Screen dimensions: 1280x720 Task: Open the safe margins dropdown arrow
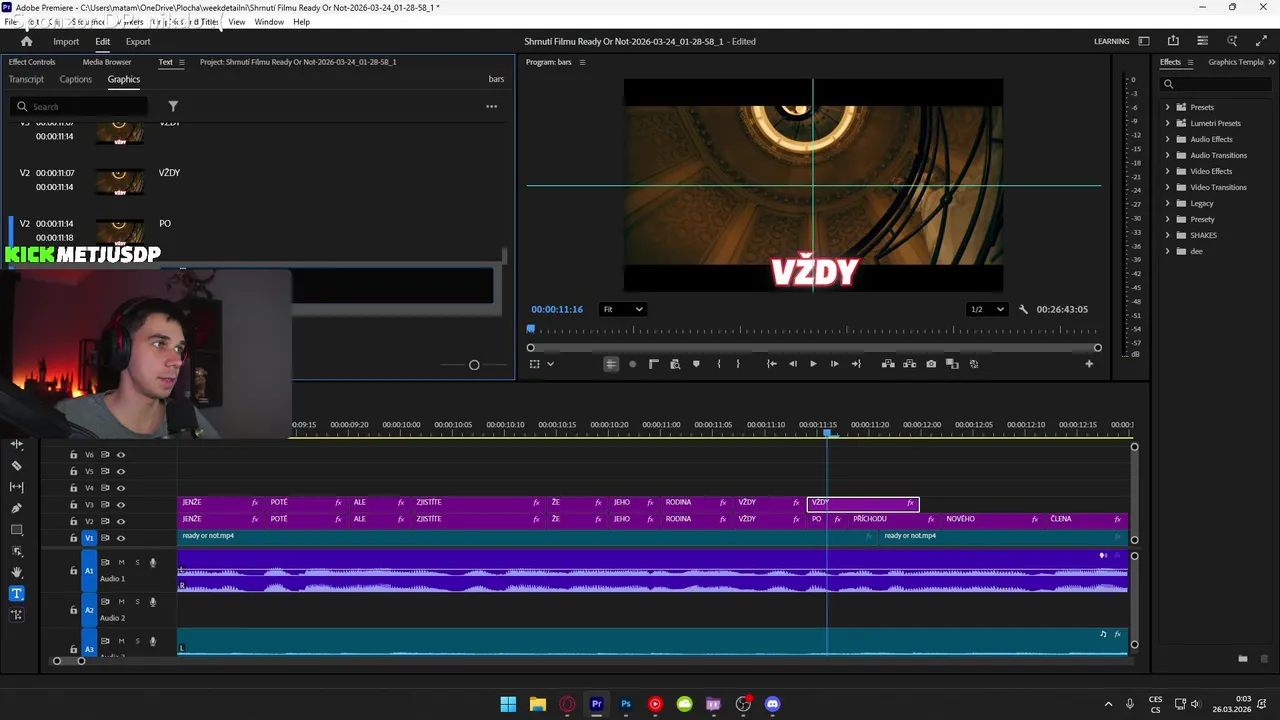click(550, 364)
